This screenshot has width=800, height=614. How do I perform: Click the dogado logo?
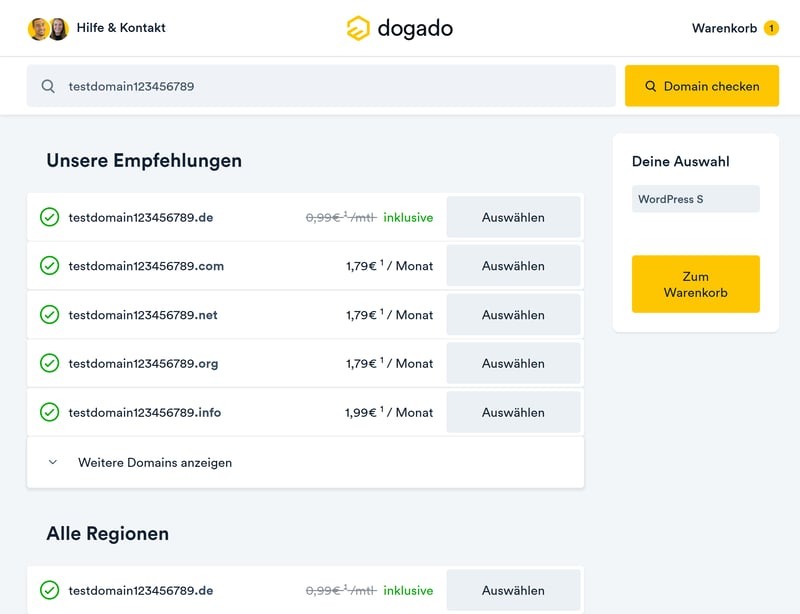(399, 28)
